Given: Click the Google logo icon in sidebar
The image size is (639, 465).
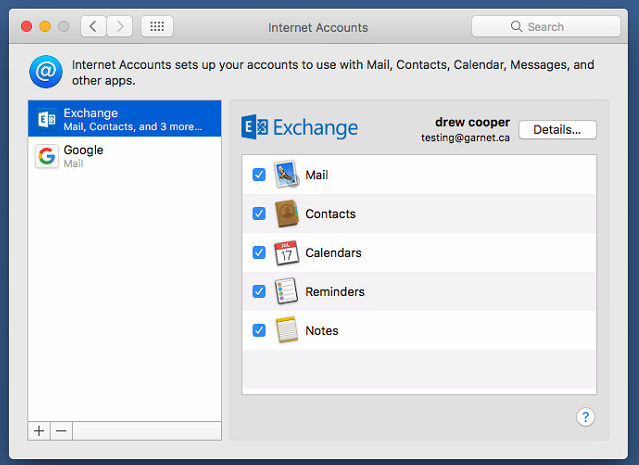Looking at the screenshot, I should pos(46,157).
